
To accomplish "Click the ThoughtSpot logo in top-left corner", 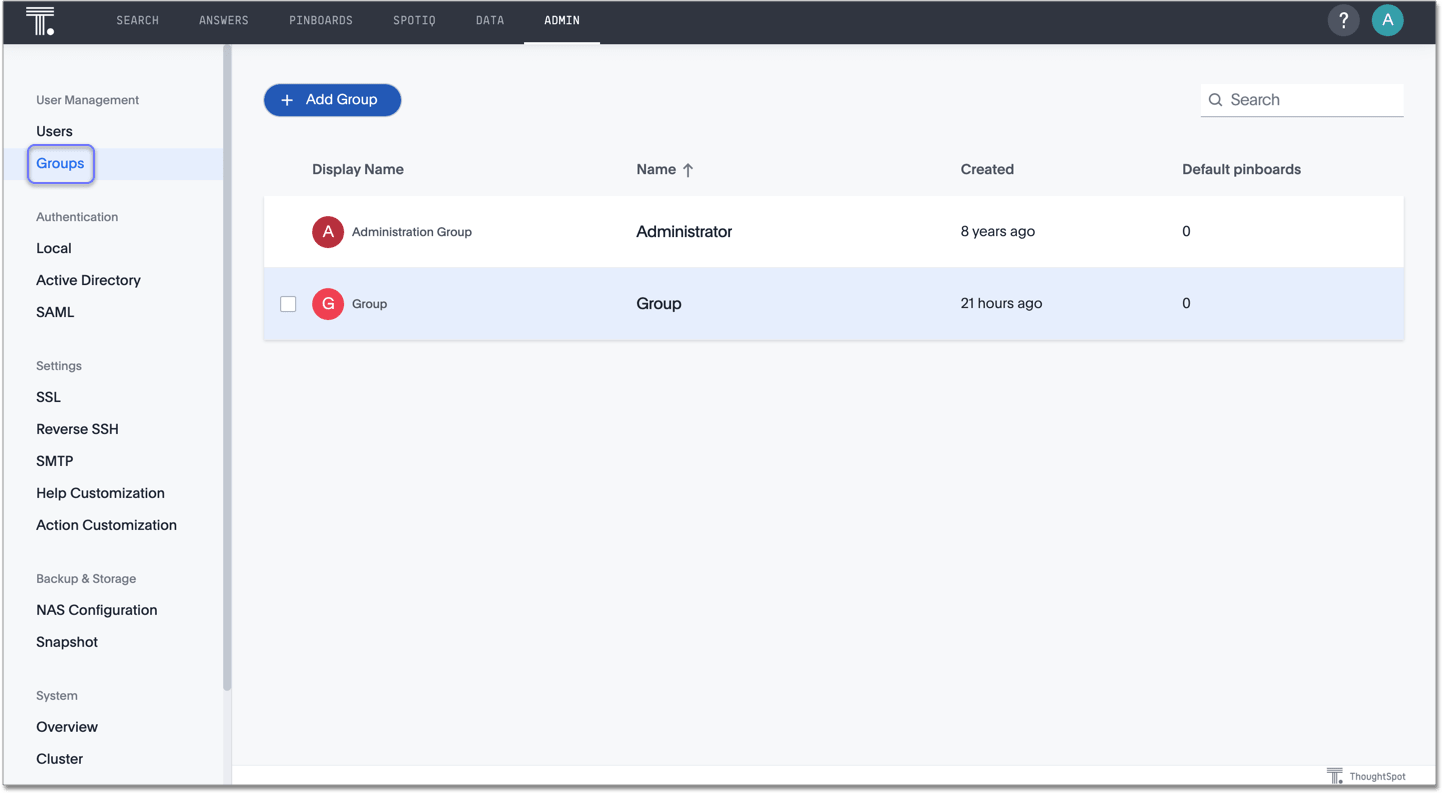I will tap(40, 20).
